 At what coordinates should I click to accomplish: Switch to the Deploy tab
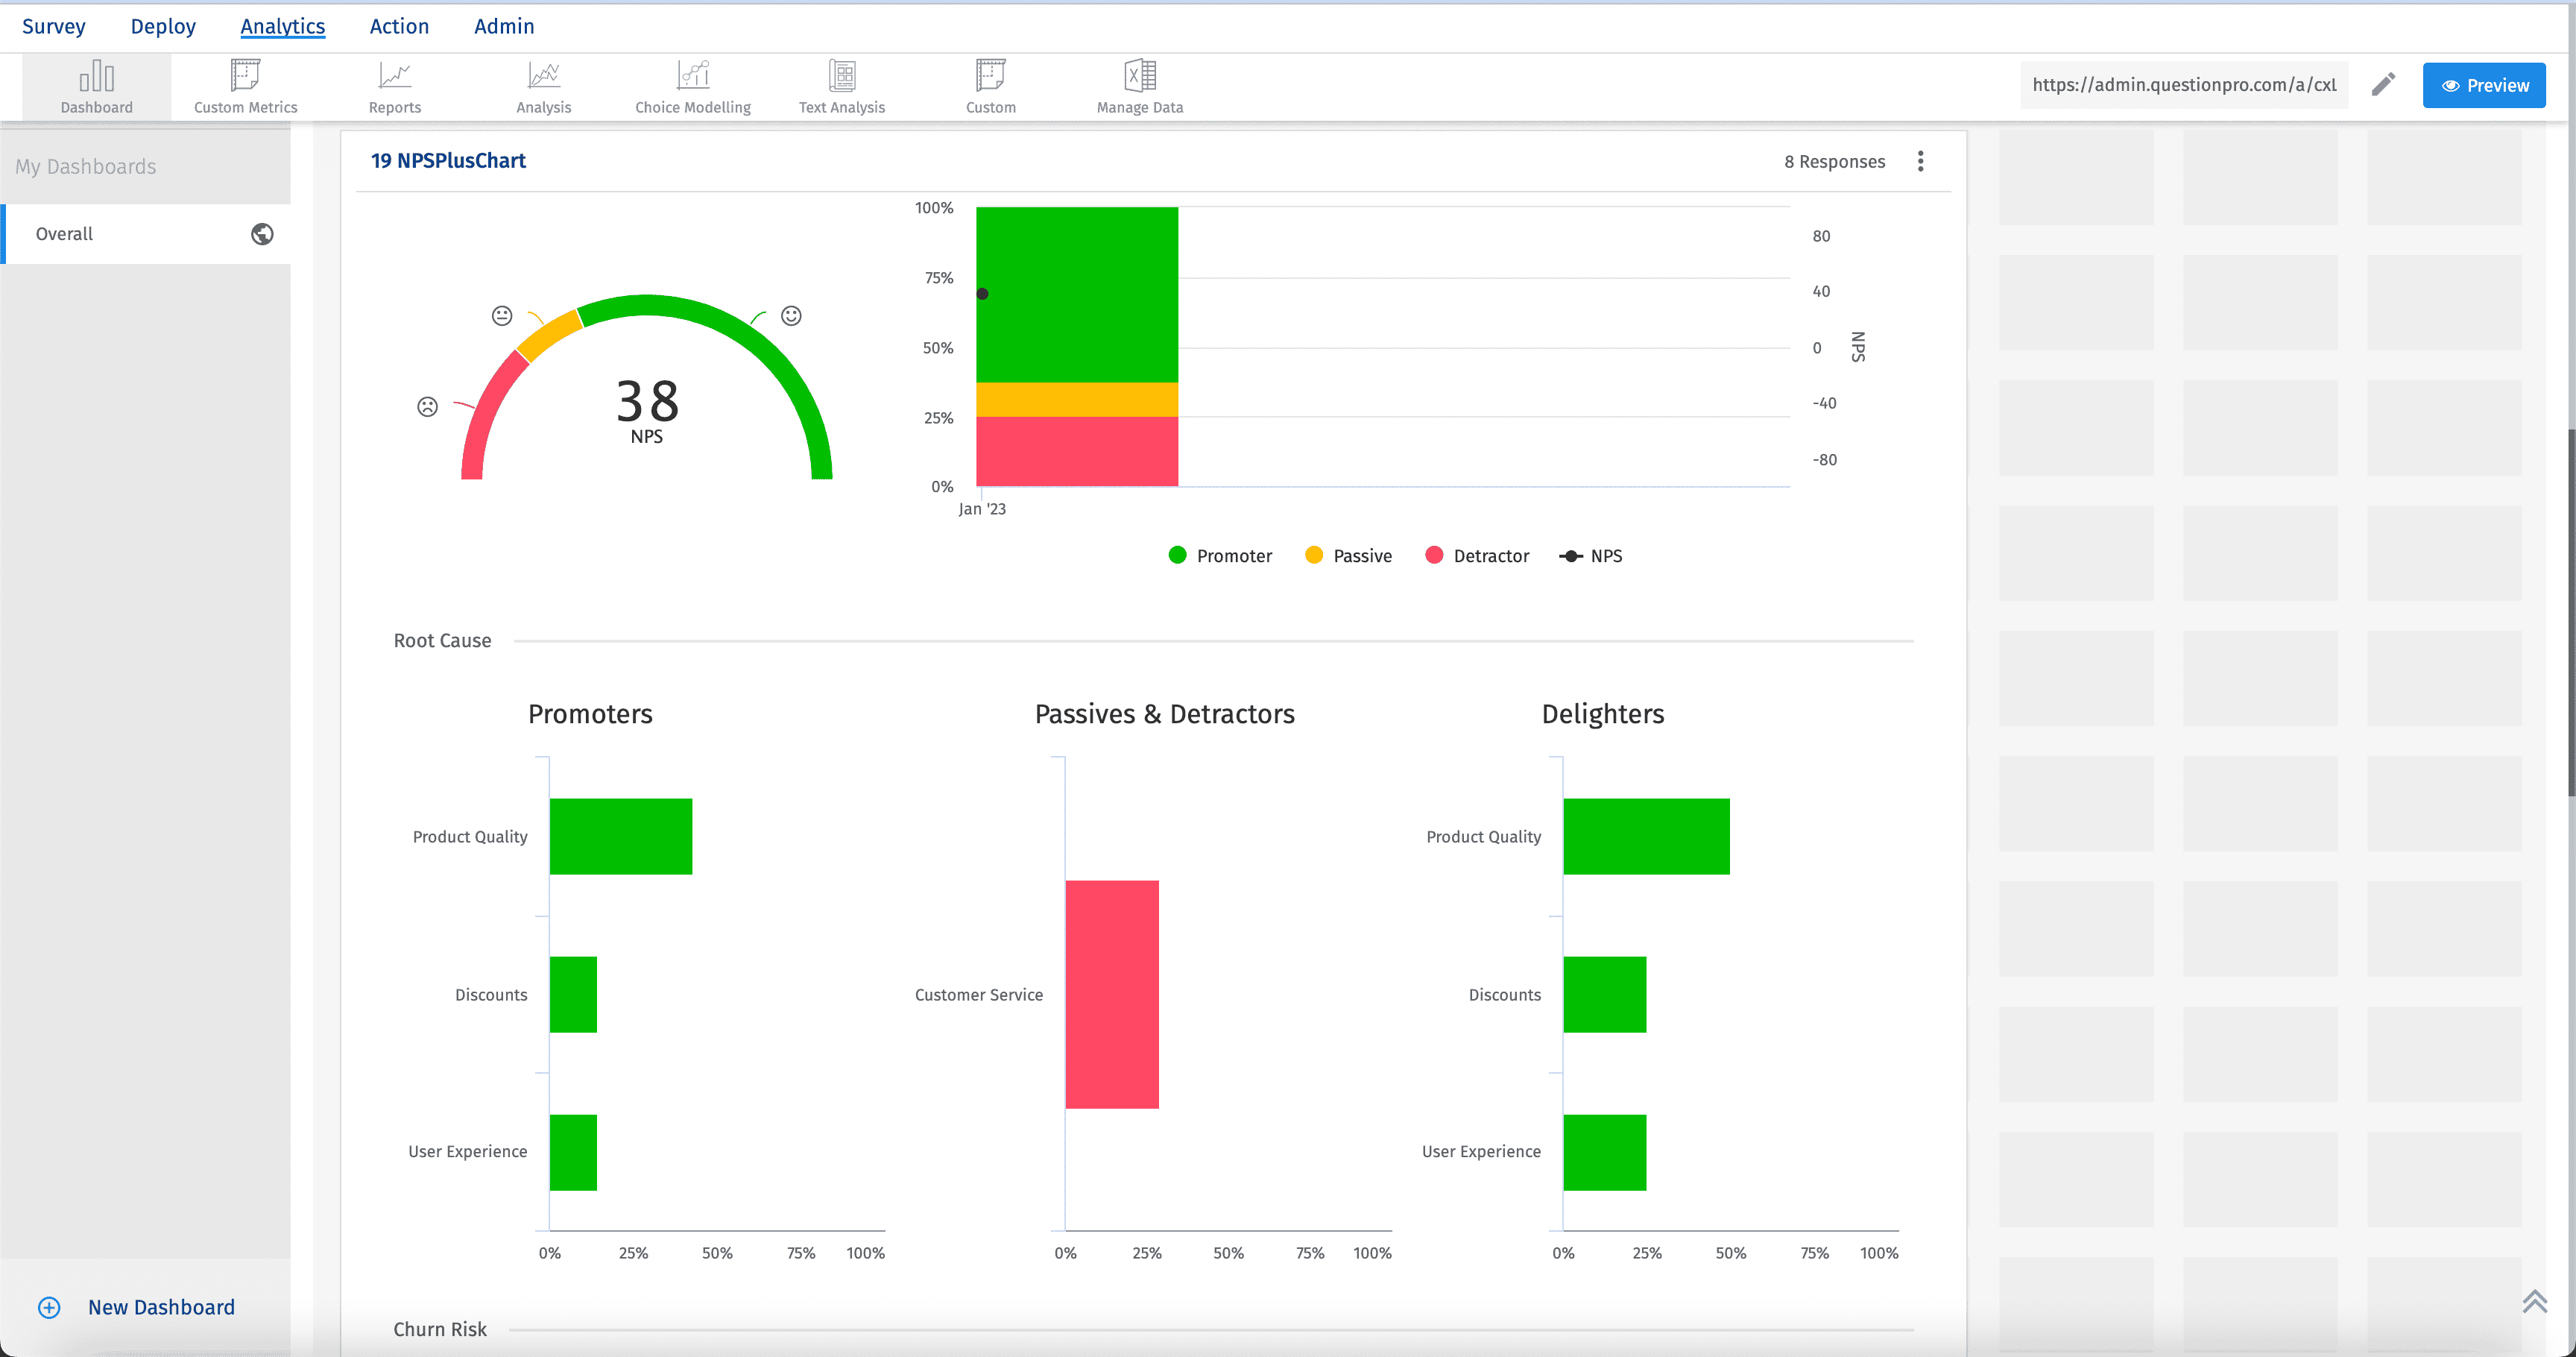(163, 27)
